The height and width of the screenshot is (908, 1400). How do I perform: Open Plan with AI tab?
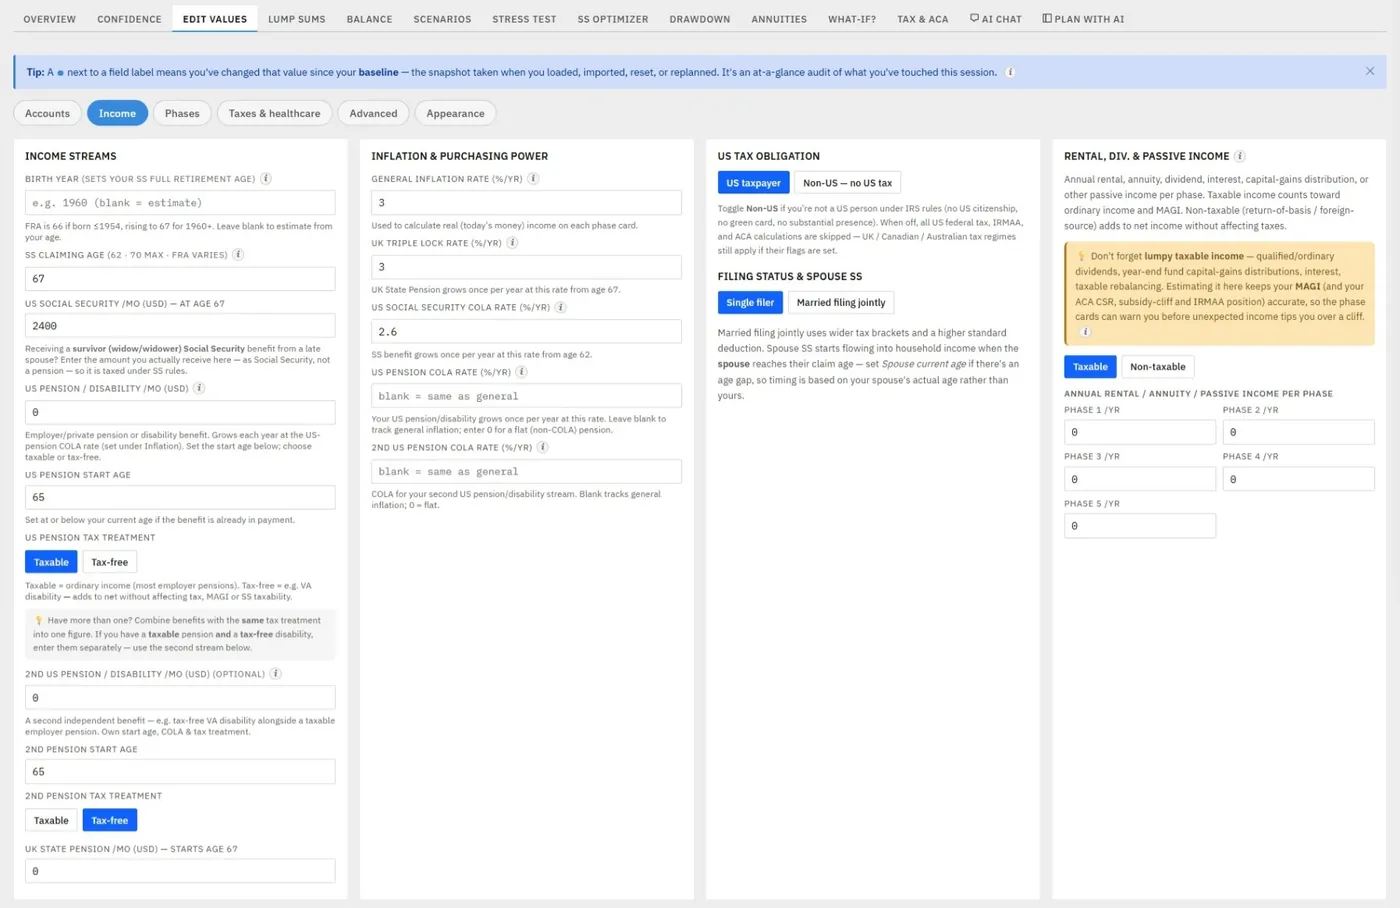point(1083,19)
